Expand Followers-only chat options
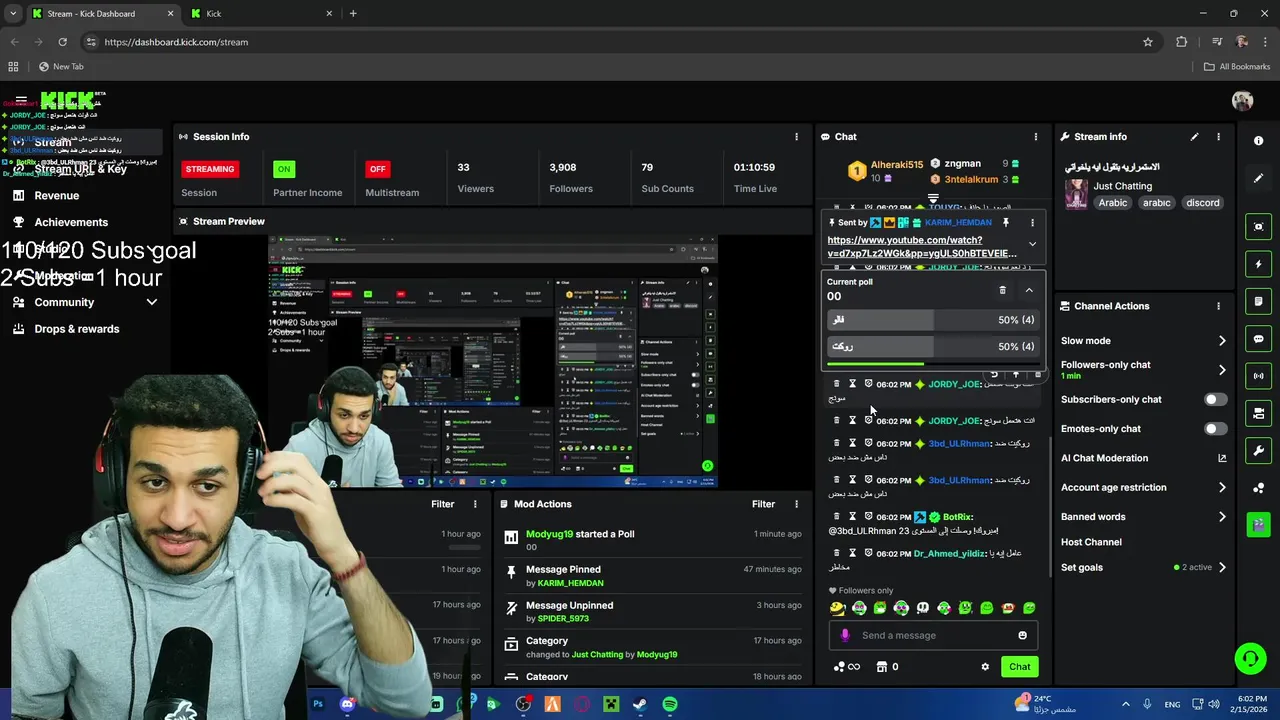The image size is (1280, 720). coord(1222,370)
